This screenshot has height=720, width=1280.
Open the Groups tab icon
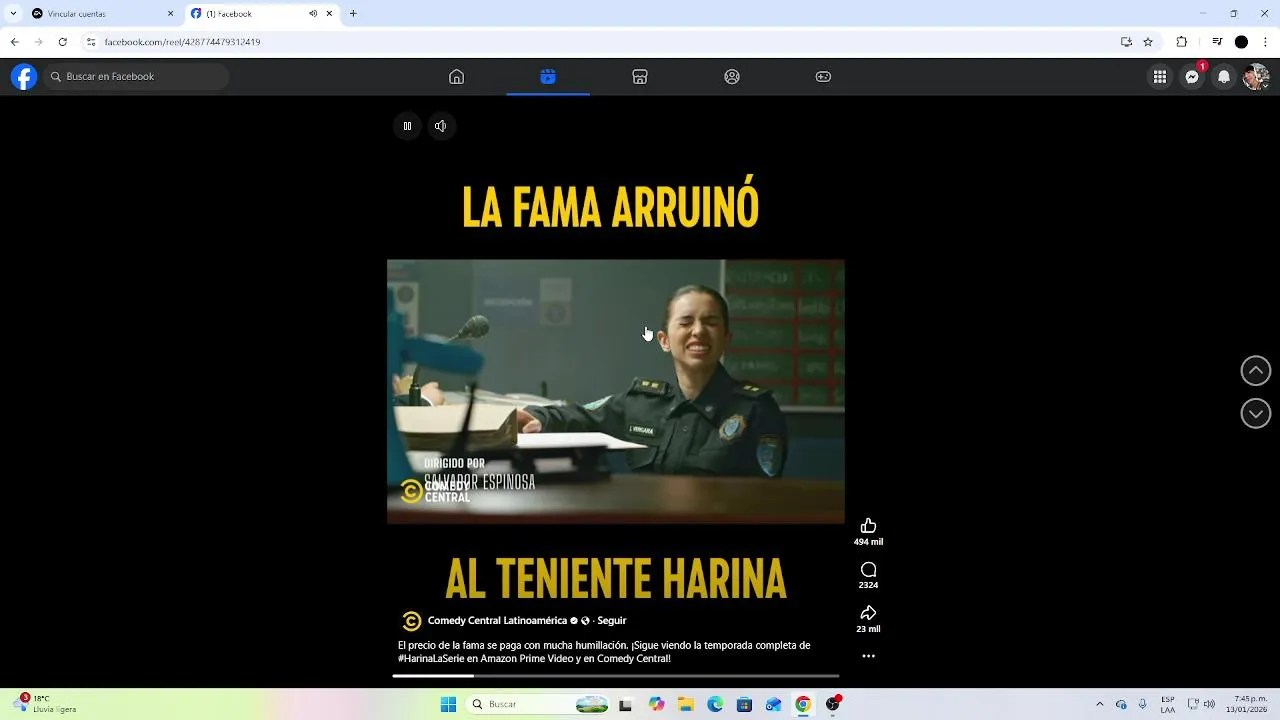coord(732,77)
